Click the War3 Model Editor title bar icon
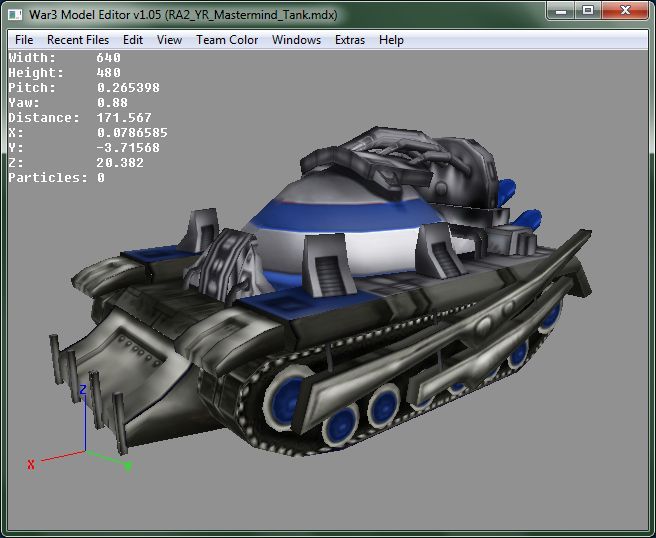Viewport: 656px width, 538px height. pyautogui.click(x=15, y=15)
